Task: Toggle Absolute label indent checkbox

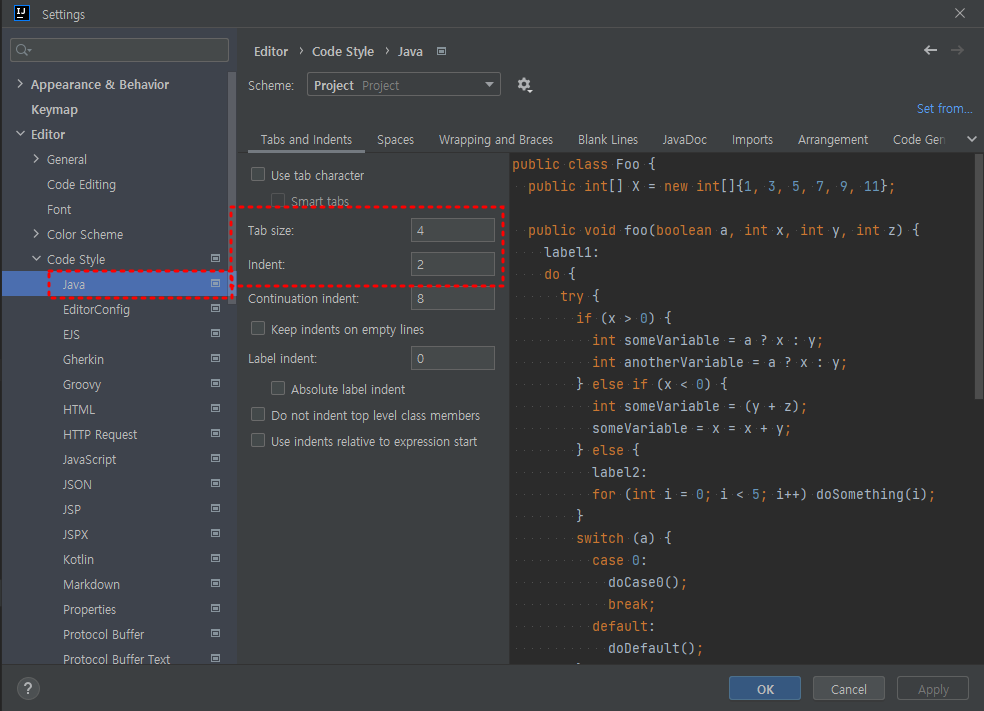Action: pyautogui.click(x=278, y=388)
